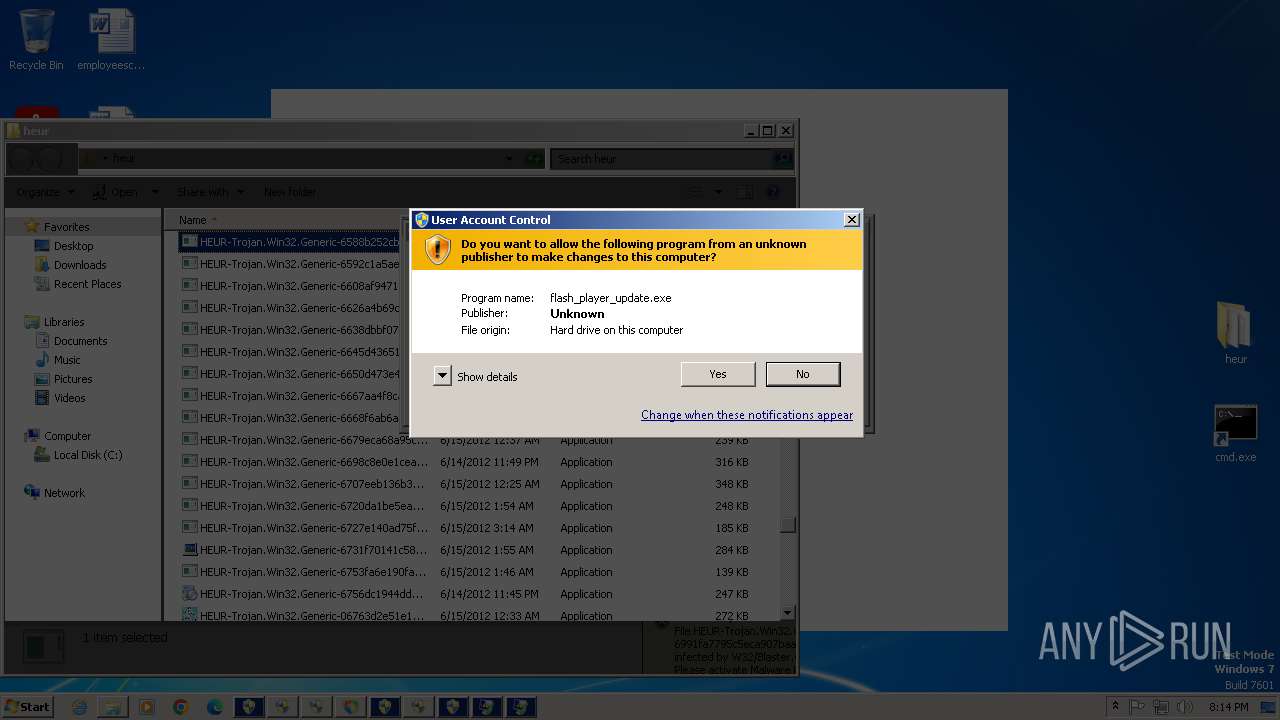This screenshot has height=720, width=1280.
Task: Open Pictures library in navigation pane
Action: click(72, 379)
